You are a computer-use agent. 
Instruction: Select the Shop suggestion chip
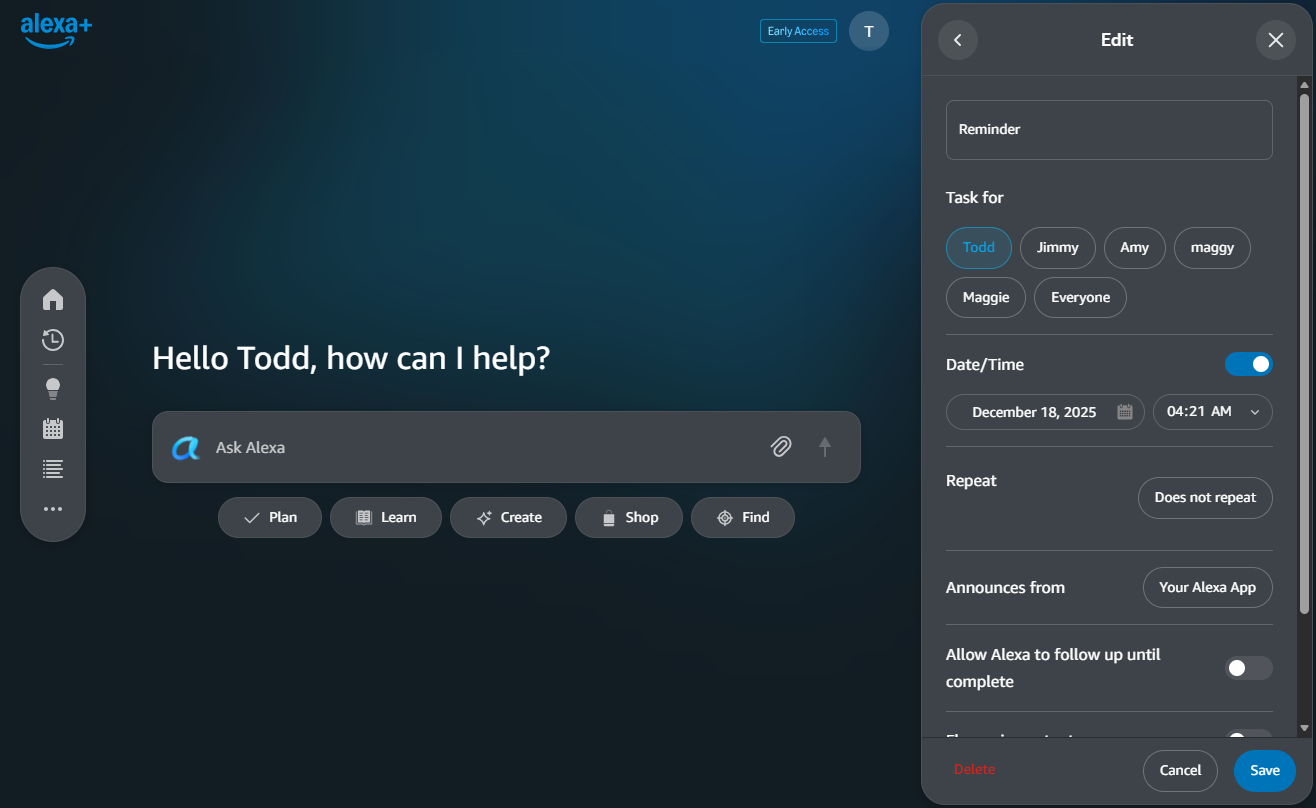coord(629,517)
